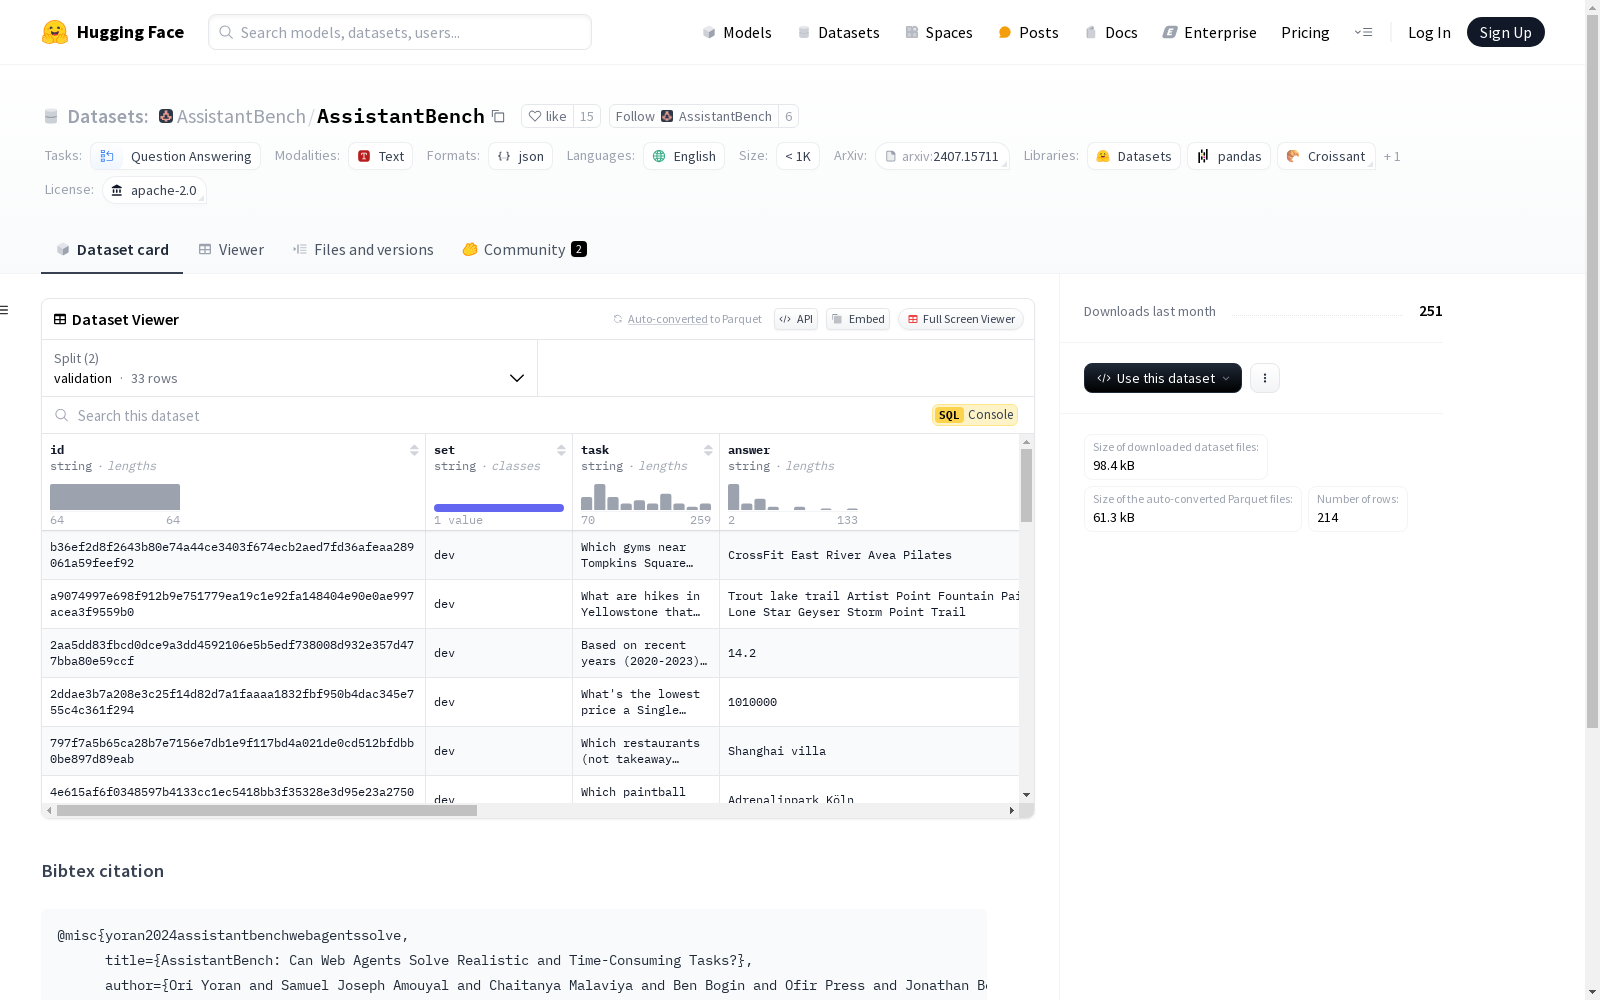Open the more navigation menu icon
1600x1000 pixels.
1363,32
